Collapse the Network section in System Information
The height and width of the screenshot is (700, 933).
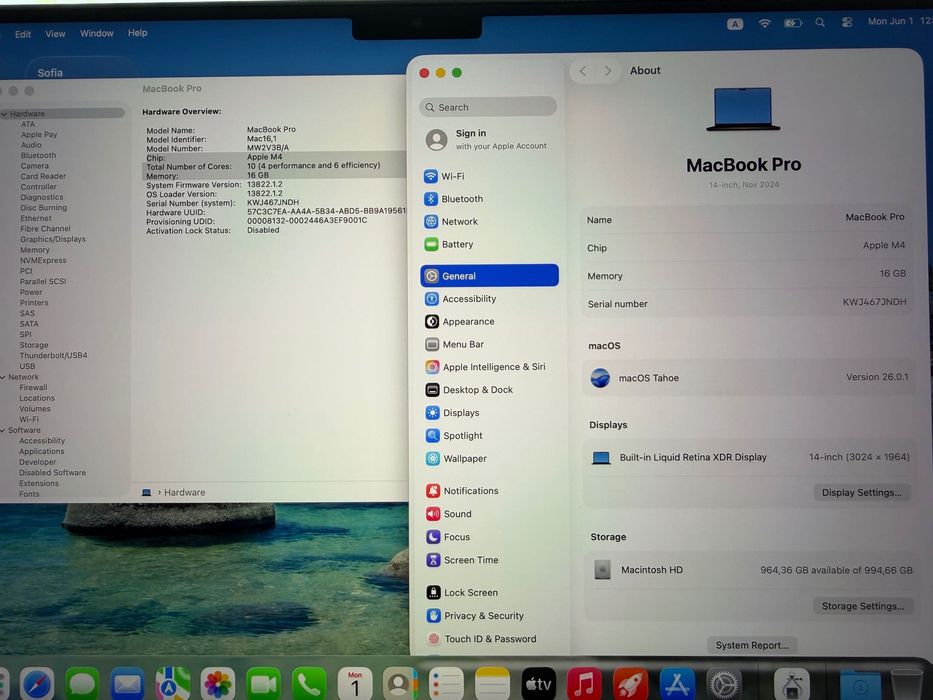point(4,377)
